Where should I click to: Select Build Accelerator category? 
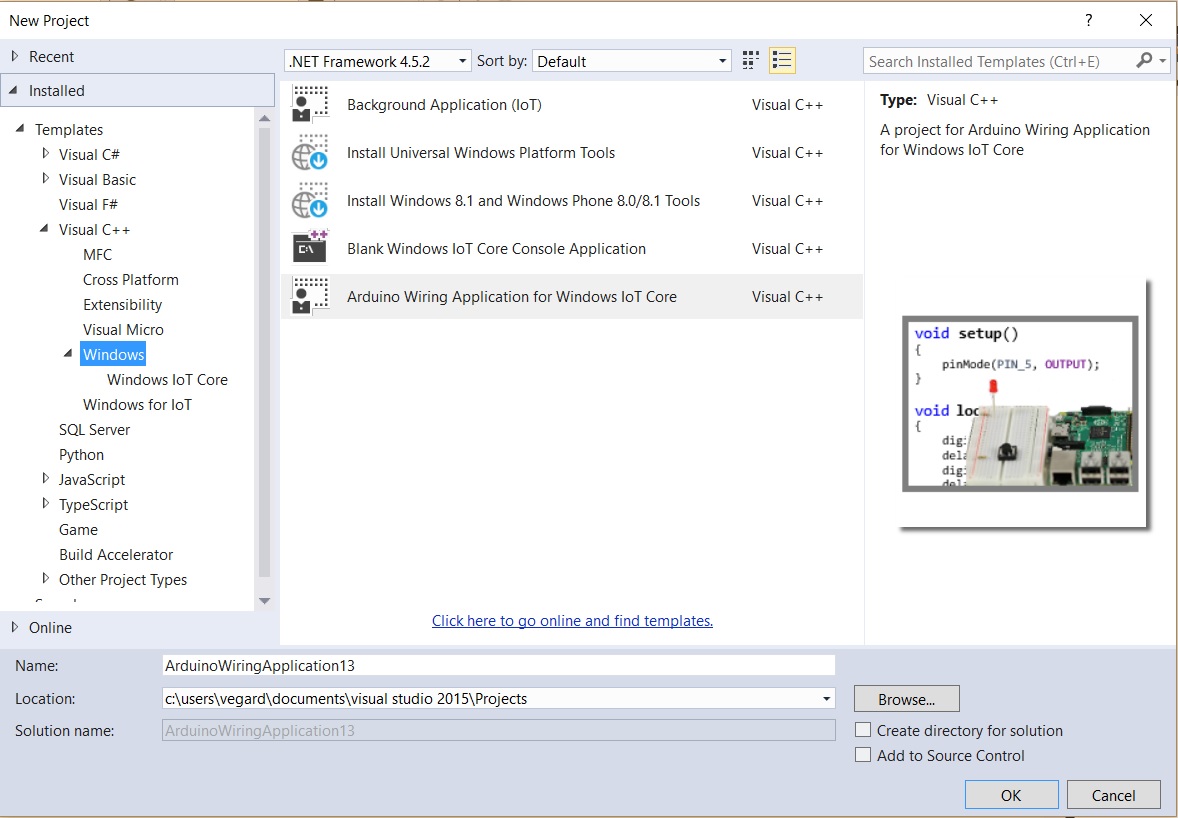pos(116,554)
